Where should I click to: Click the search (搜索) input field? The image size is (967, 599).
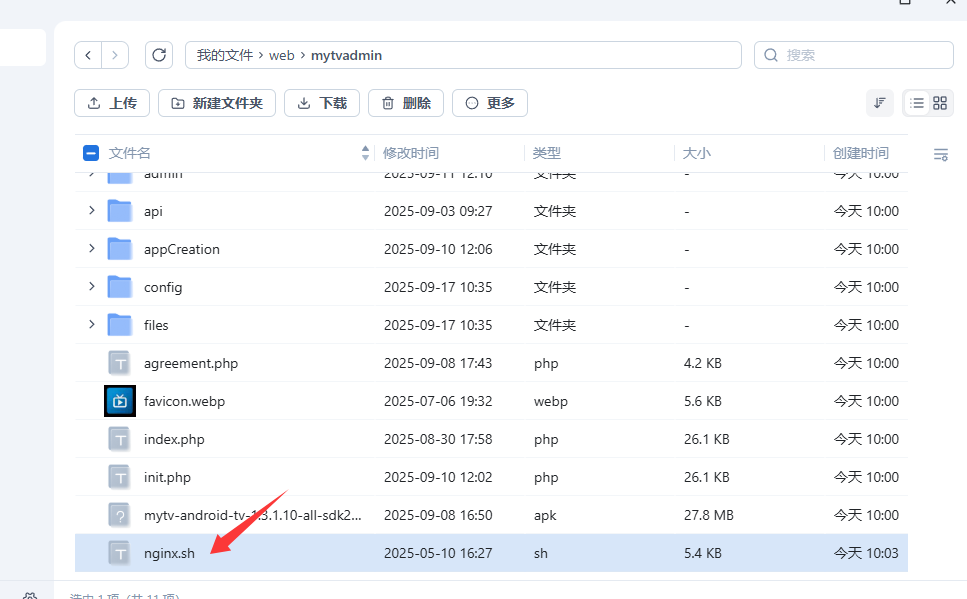click(860, 55)
